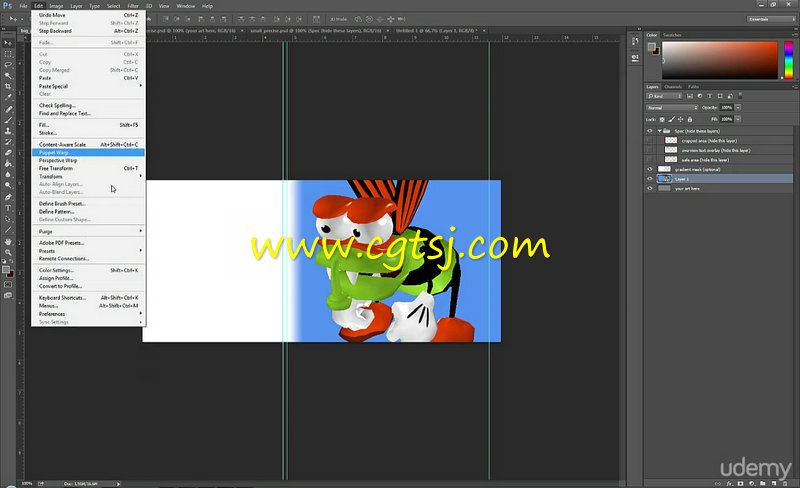Viewport: 800px width, 488px height.
Task: Open the blend mode Normal dropdown
Action: click(672, 108)
